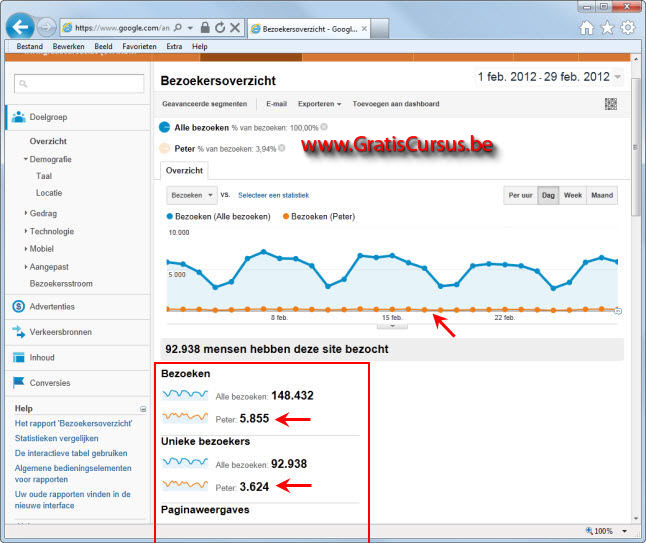Open the browser zoom level dropdown arrow
Viewport: 646px width, 543px height.
pyautogui.click(x=624, y=531)
